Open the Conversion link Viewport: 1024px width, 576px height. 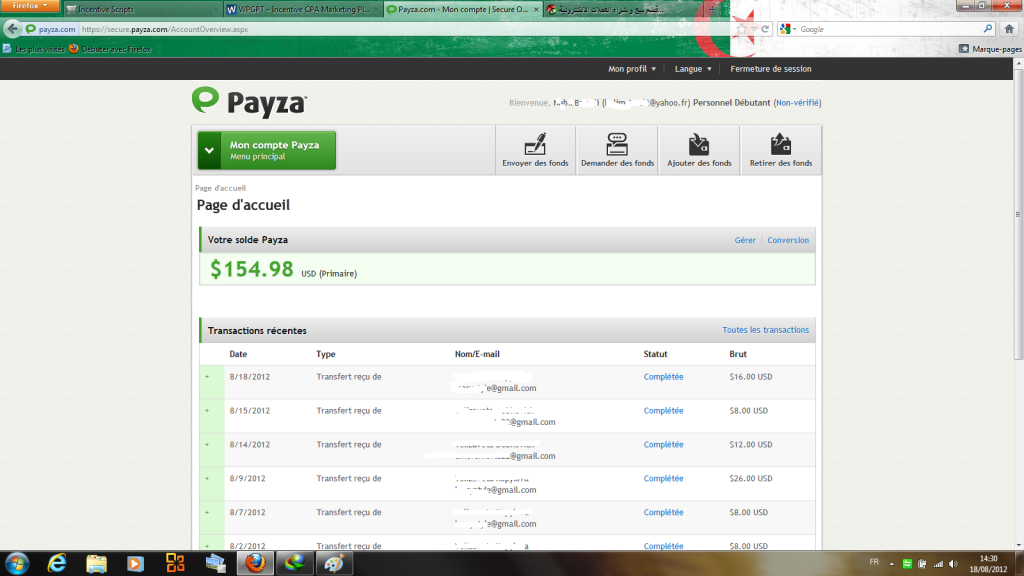[788, 240]
